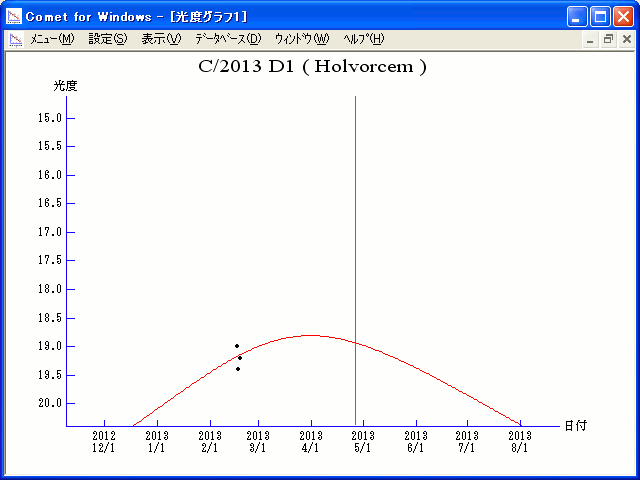Viewport: 640px width, 480px height.
Task: Click the 2013 4/1 date label
Action: (311, 442)
